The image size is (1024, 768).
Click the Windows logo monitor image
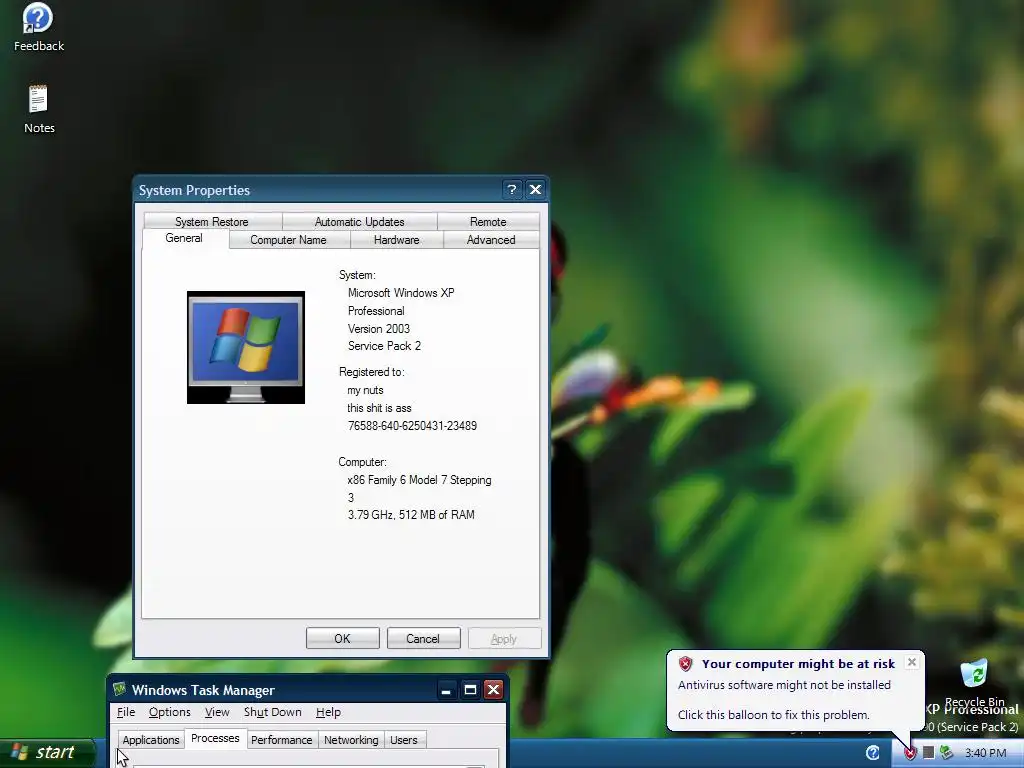coord(246,347)
